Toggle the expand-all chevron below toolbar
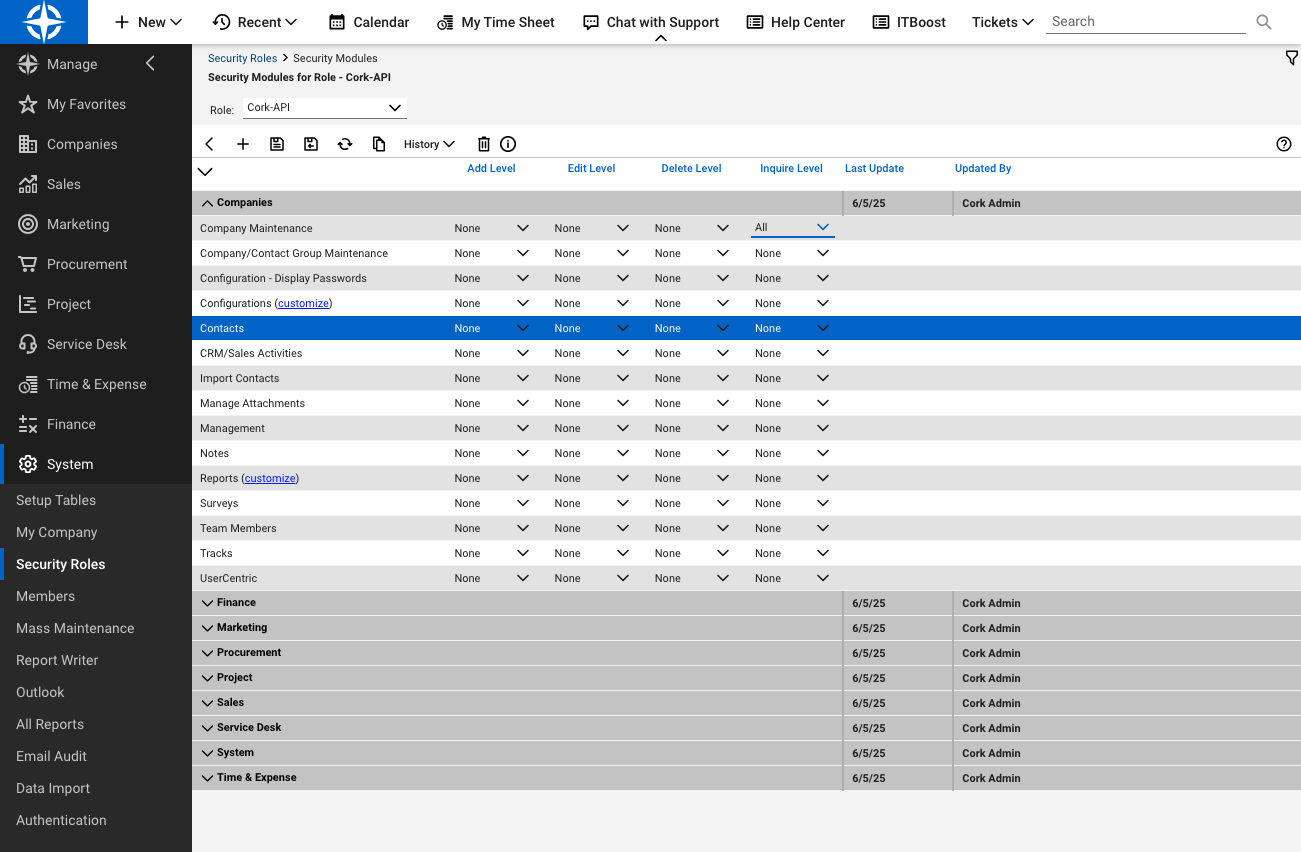Viewport: 1301px width, 852px height. pyautogui.click(x=205, y=171)
